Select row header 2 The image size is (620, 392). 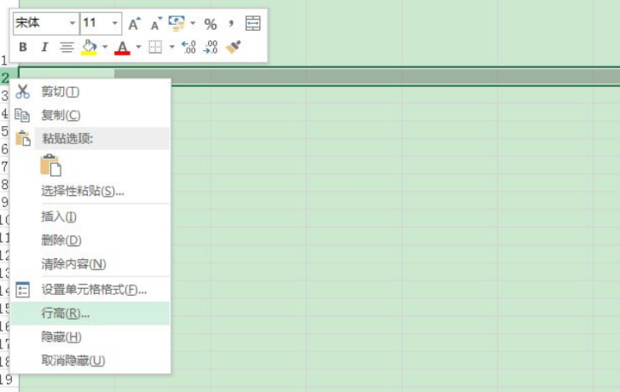(5, 78)
